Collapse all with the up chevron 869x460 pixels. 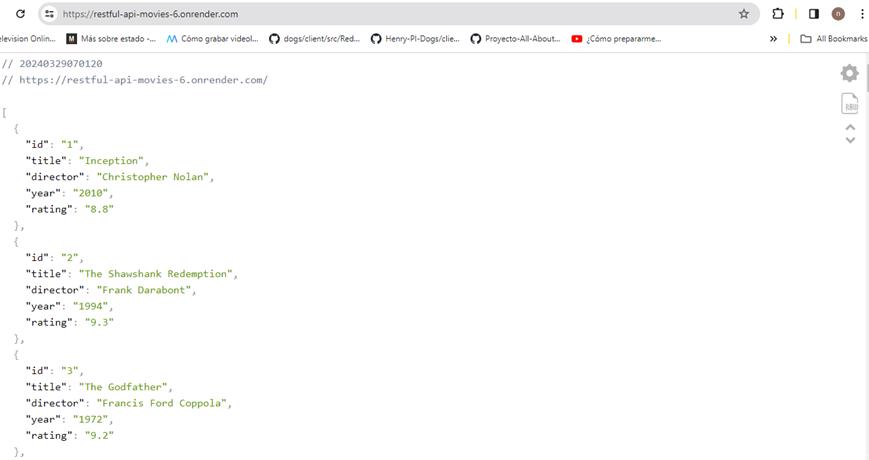tap(850, 127)
